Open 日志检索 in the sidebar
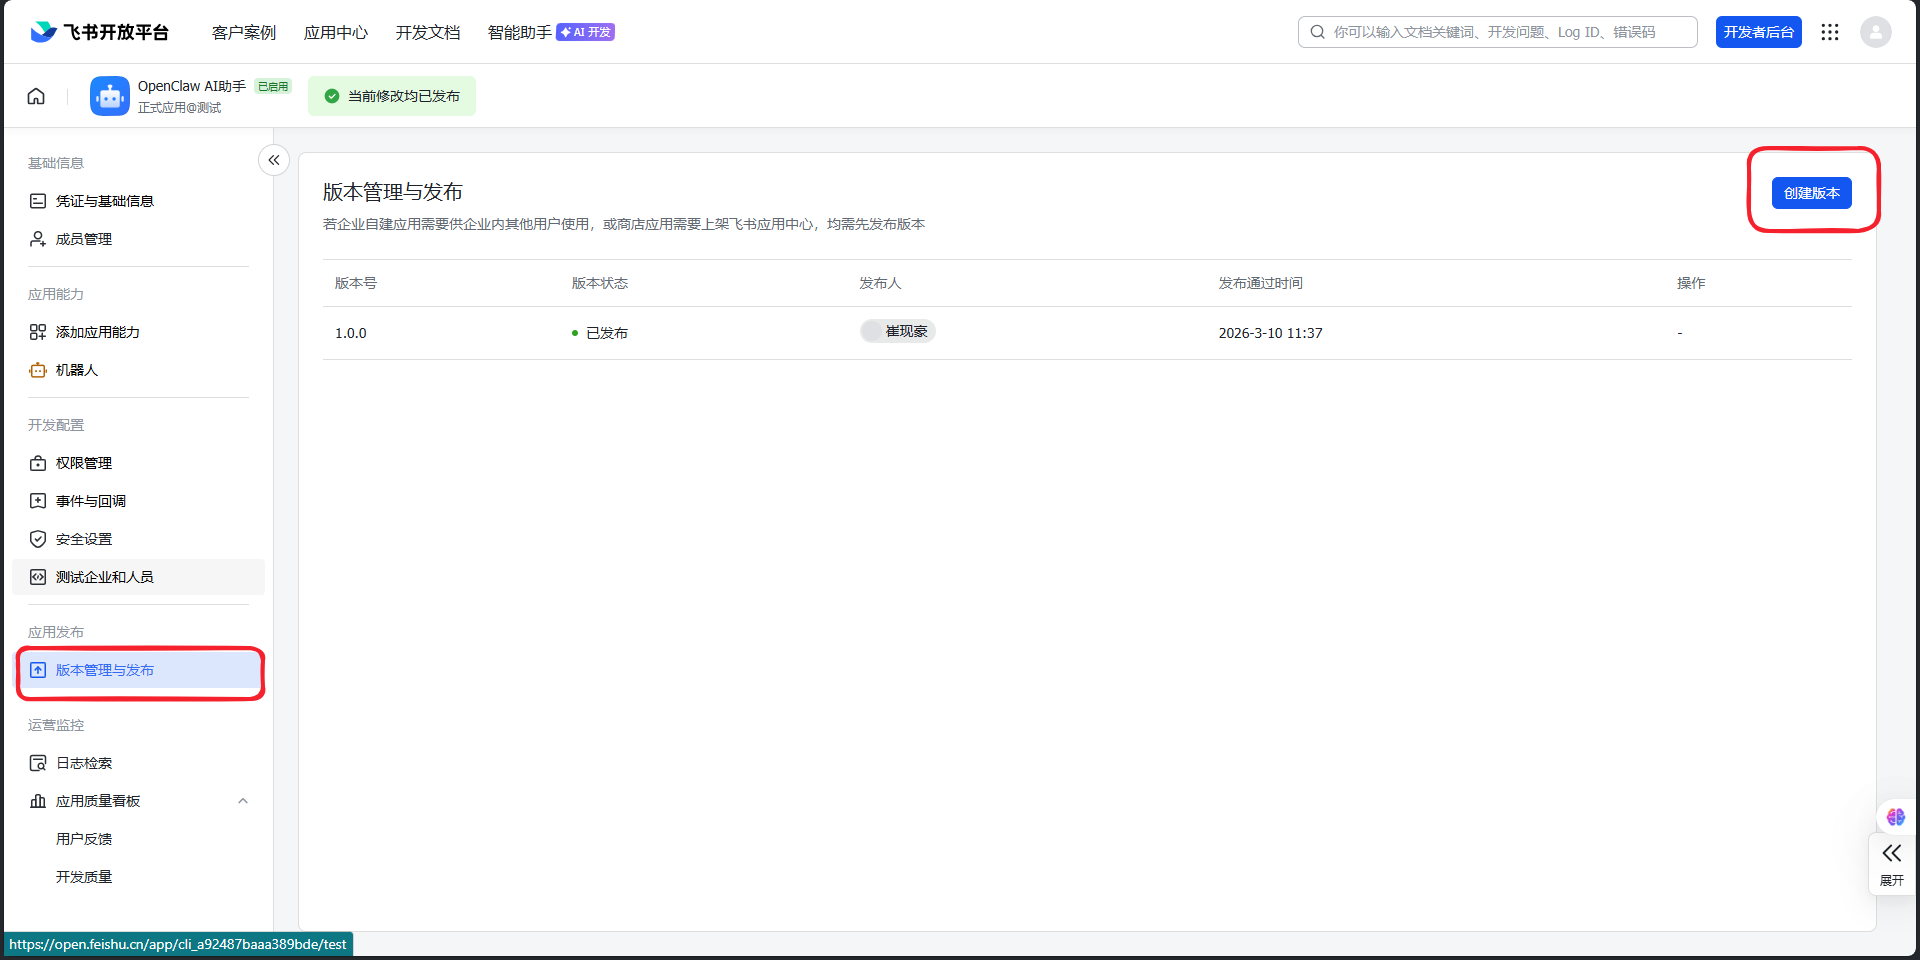 [84, 763]
